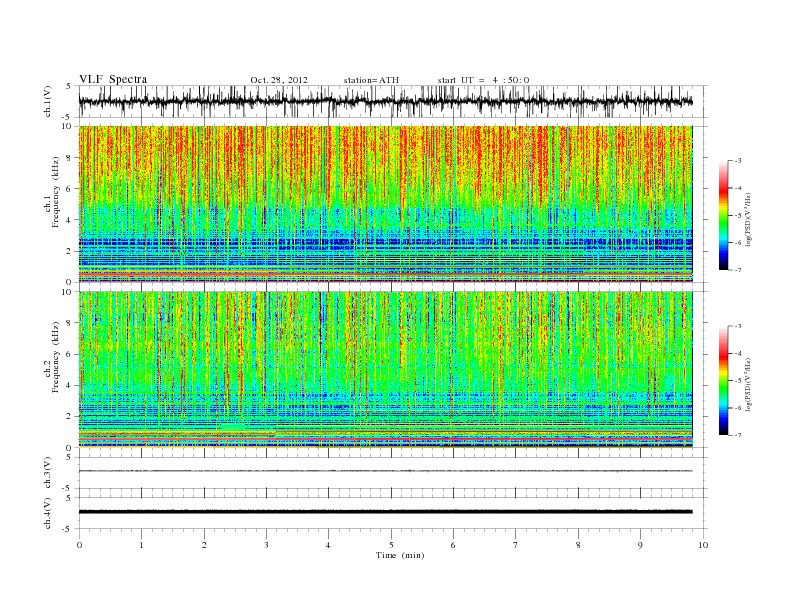Click the ch.1 spectrogram color scale bar

723,215
